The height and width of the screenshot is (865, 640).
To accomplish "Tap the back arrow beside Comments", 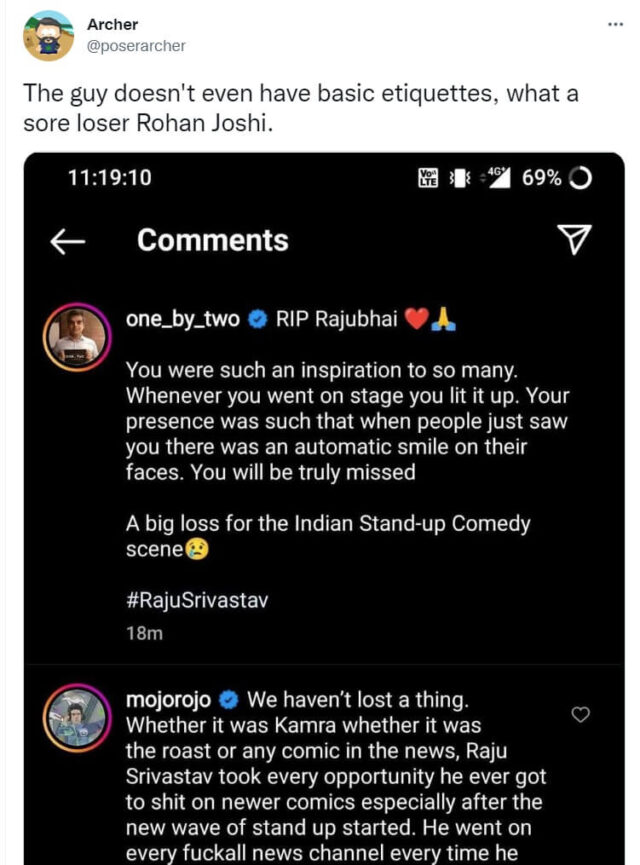I will click(68, 241).
